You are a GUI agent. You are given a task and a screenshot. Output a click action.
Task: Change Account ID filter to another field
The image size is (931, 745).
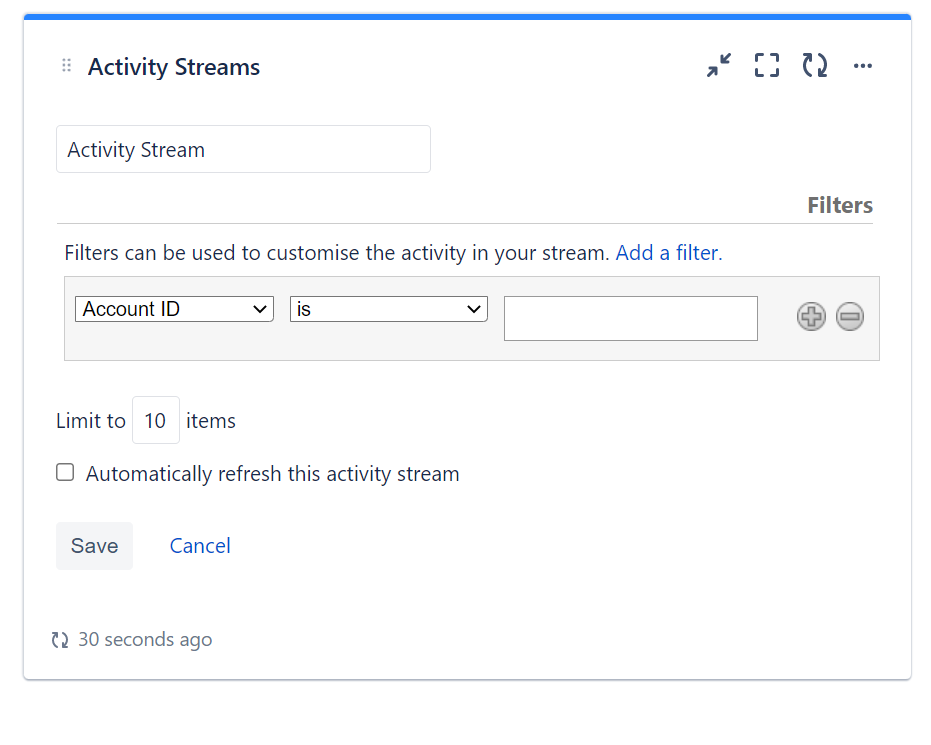174,308
